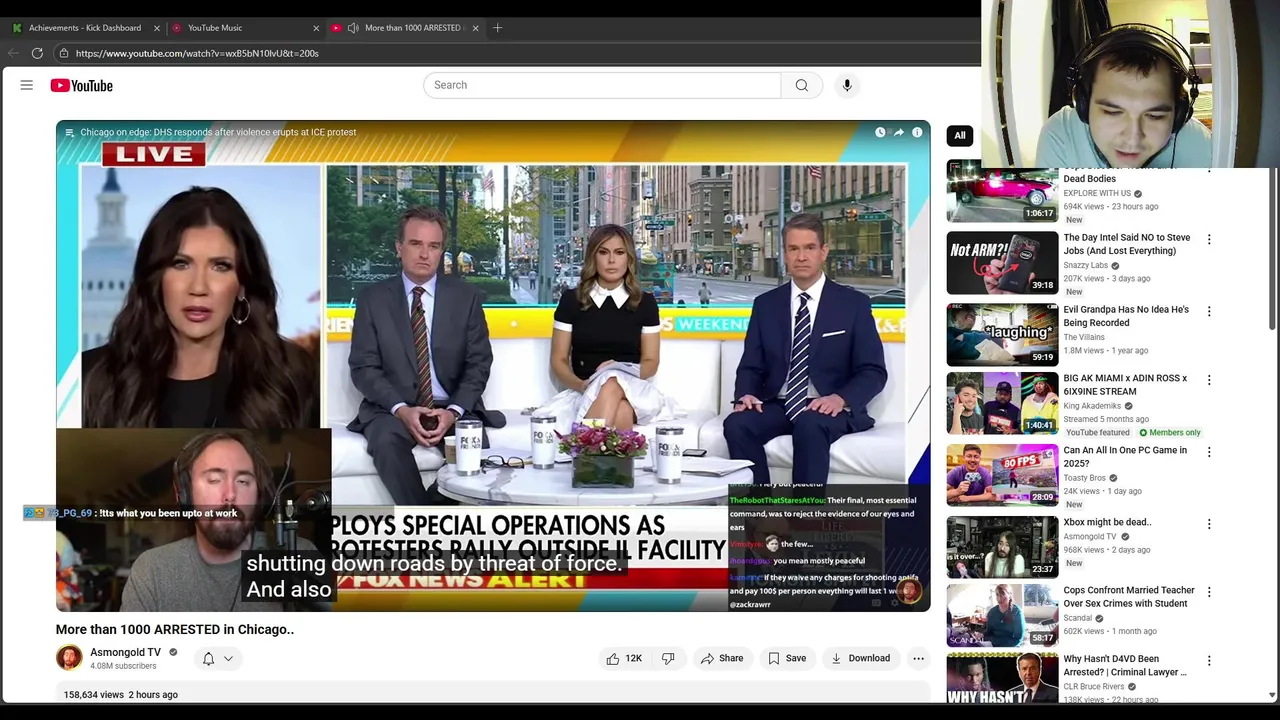Start voice search with microphone icon
Viewport: 1280px width, 720px height.
(847, 85)
